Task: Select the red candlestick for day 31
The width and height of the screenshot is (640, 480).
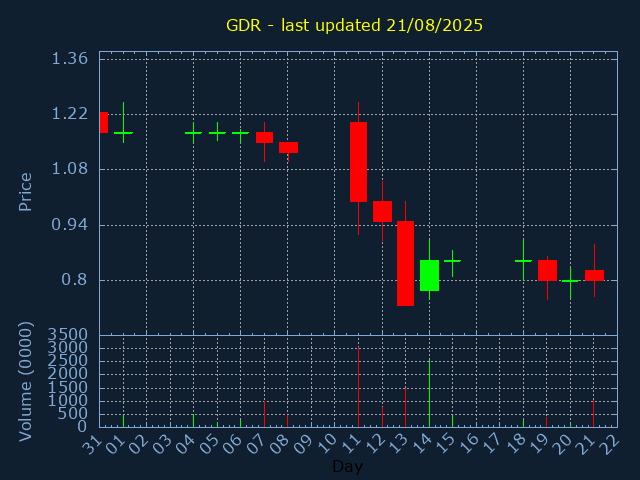Action: coord(104,122)
